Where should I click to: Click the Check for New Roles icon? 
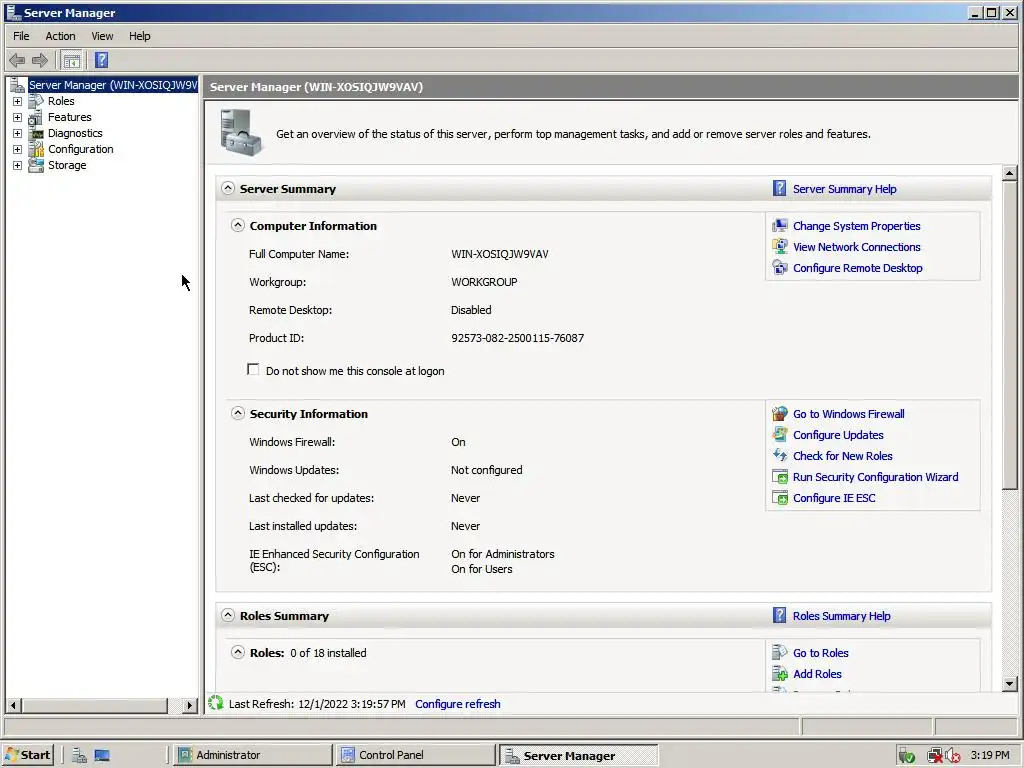(780, 456)
